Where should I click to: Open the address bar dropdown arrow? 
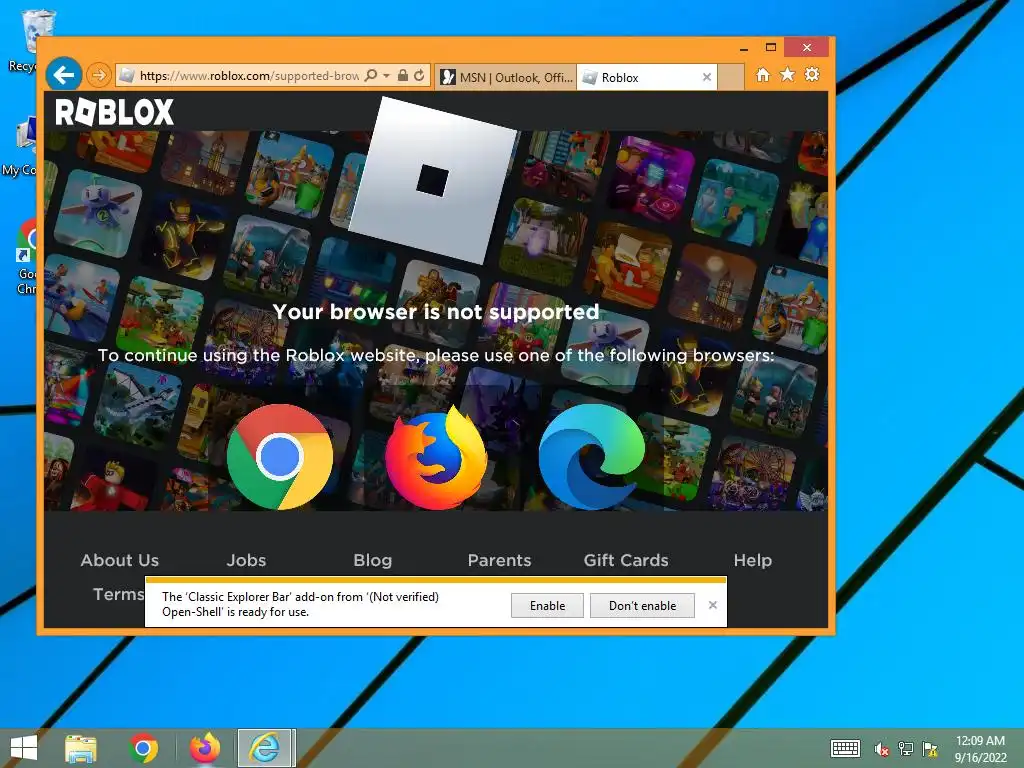386,76
